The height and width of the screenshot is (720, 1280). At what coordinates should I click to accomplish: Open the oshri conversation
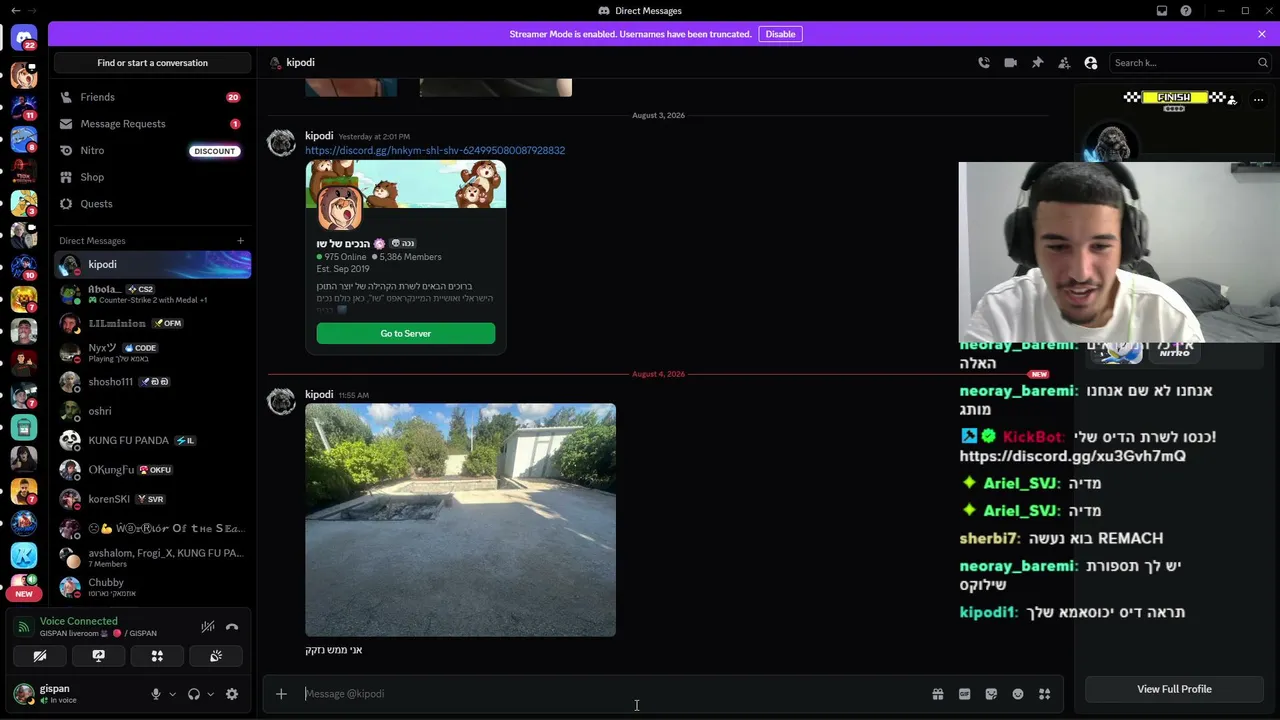pyautogui.click(x=152, y=411)
